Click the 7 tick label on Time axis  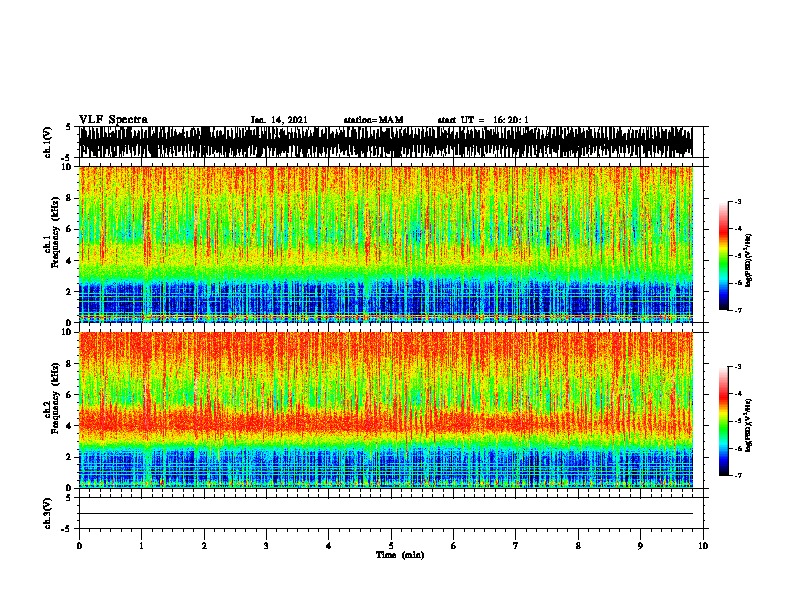point(516,546)
